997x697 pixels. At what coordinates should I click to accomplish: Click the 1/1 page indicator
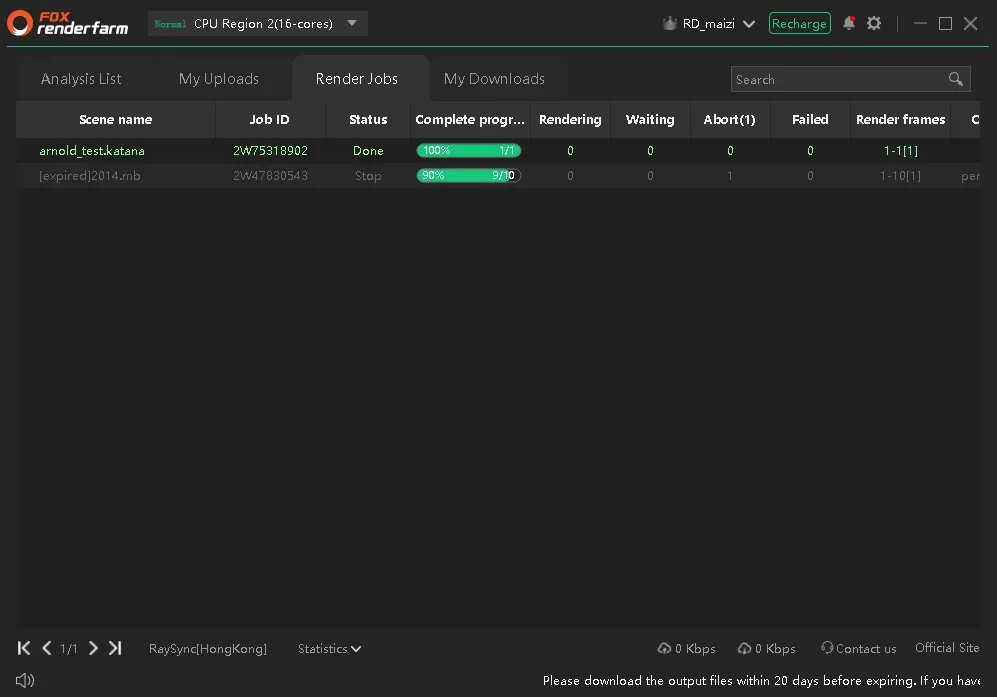pos(69,649)
